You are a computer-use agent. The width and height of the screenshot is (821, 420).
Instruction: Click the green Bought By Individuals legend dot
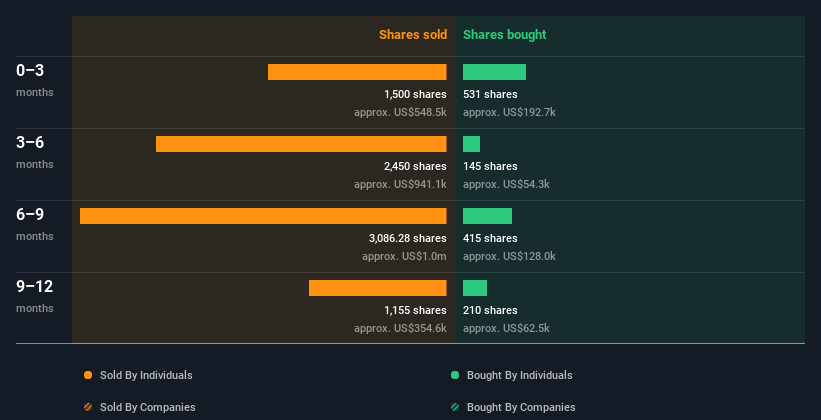coord(455,375)
